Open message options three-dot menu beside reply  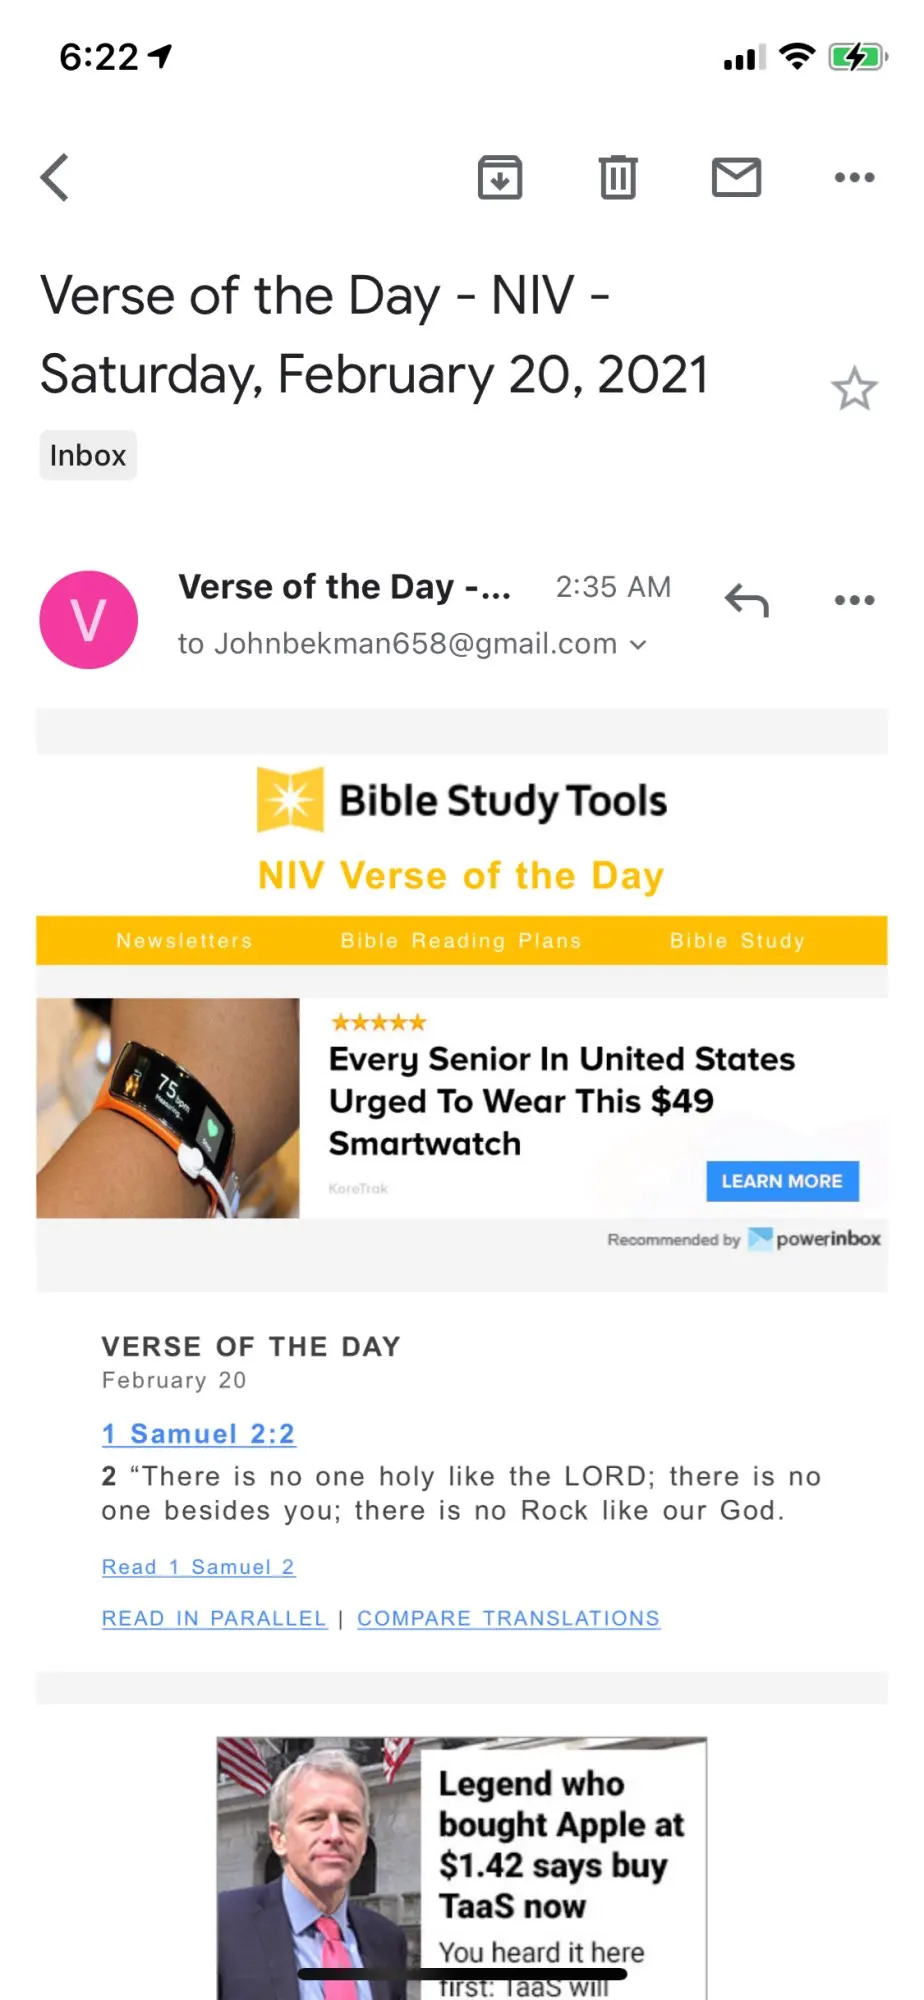point(855,600)
